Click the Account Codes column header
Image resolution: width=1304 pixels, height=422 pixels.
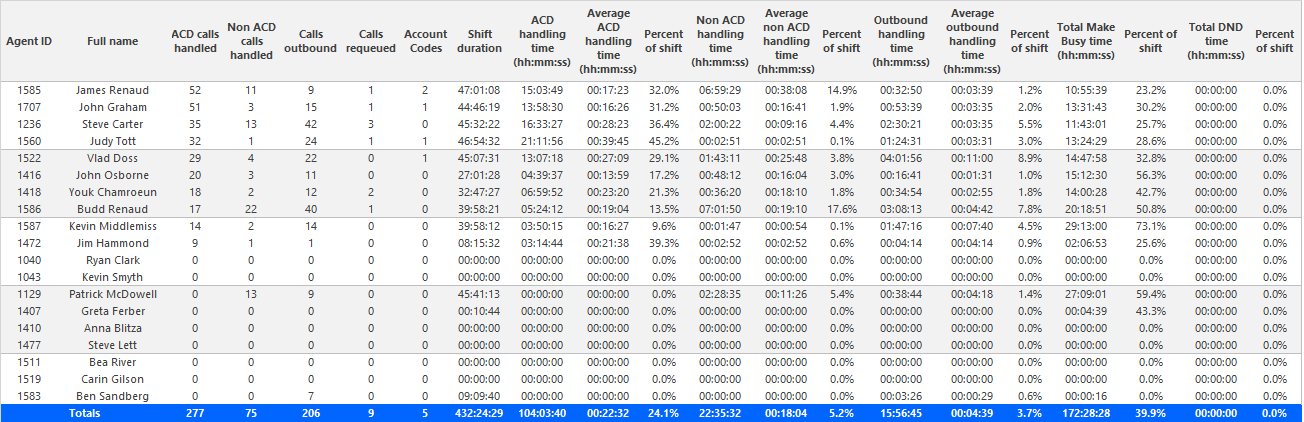[x=425, y=41]
